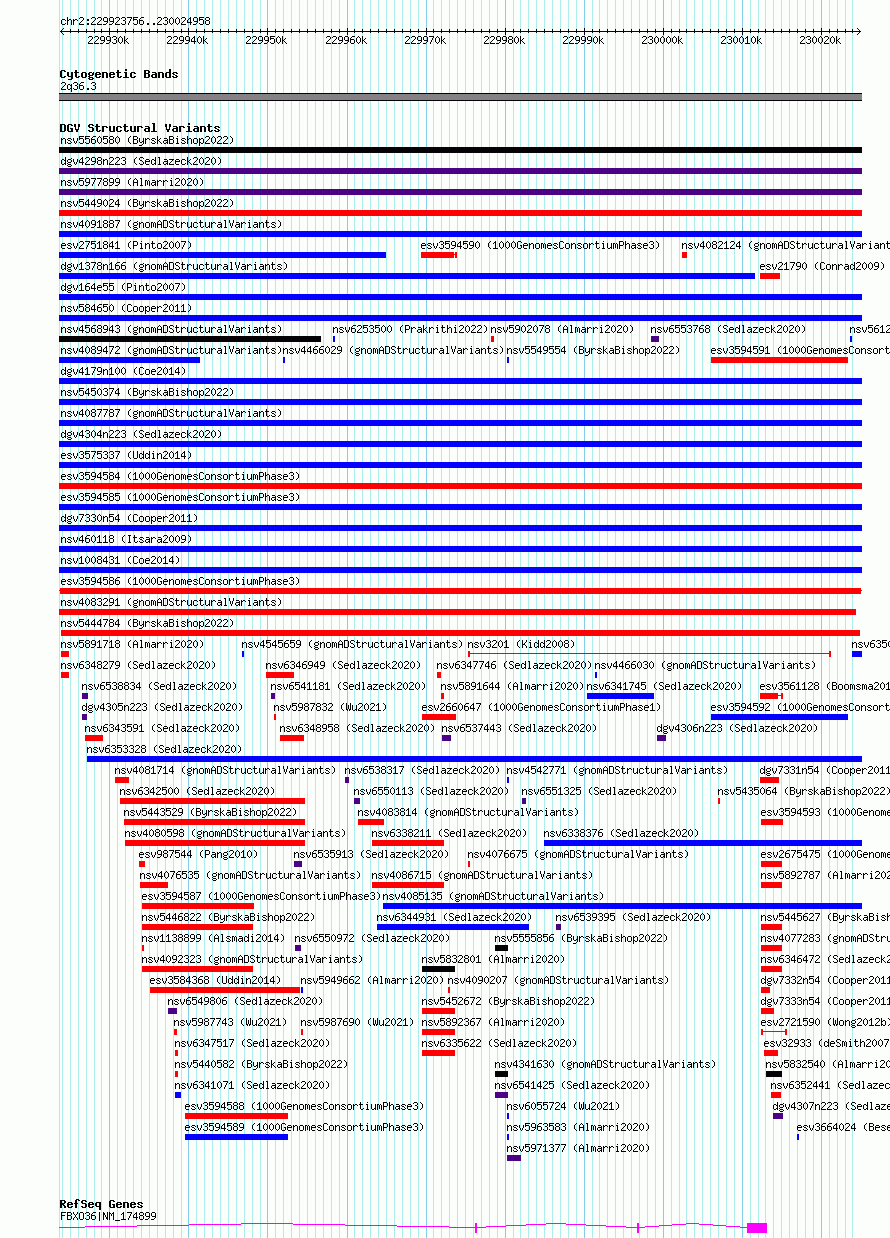Click the red bar under esv3594584

tap(460, 486)
